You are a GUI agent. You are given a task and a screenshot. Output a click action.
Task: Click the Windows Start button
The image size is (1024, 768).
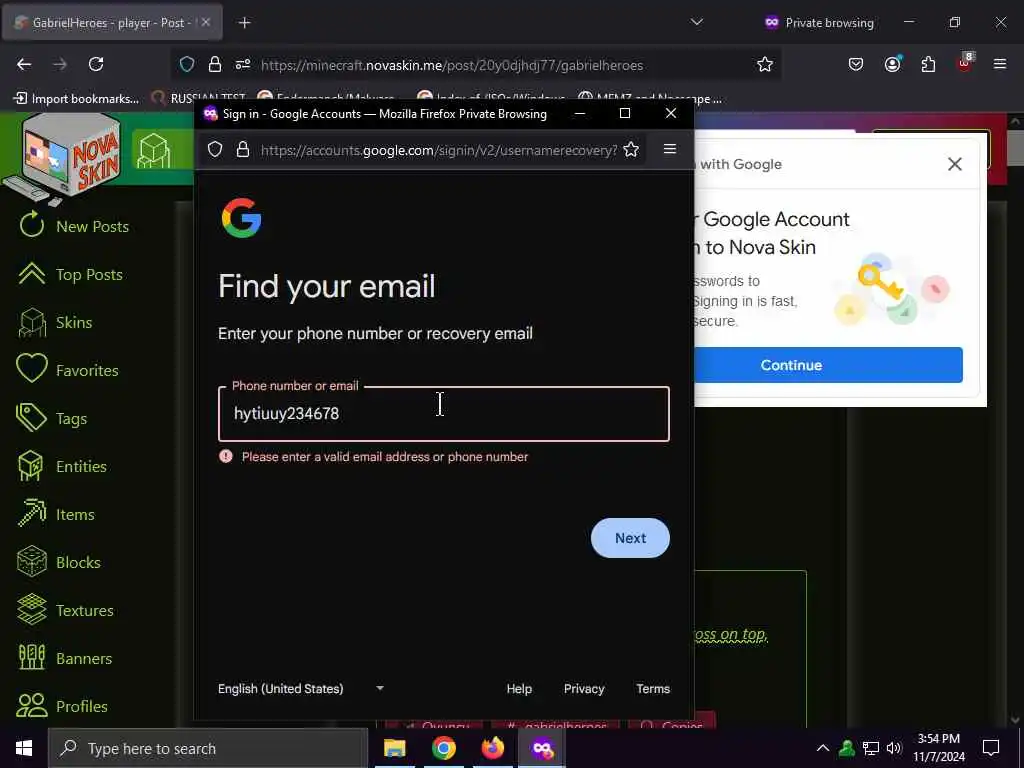[24, 748]
